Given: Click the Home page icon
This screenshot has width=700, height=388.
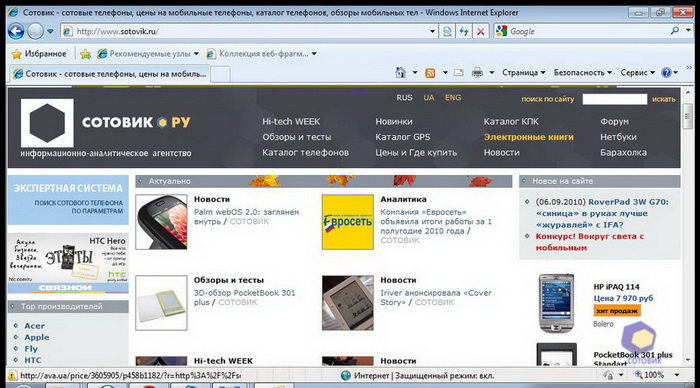Looking at the screenshot, I should [400, 72].
